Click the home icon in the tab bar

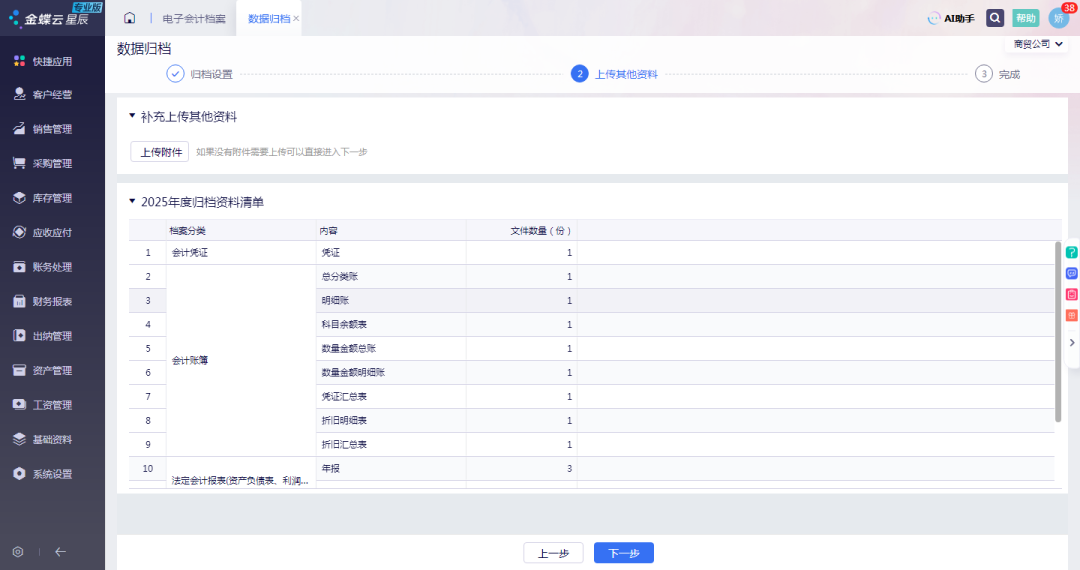(129, 18)
